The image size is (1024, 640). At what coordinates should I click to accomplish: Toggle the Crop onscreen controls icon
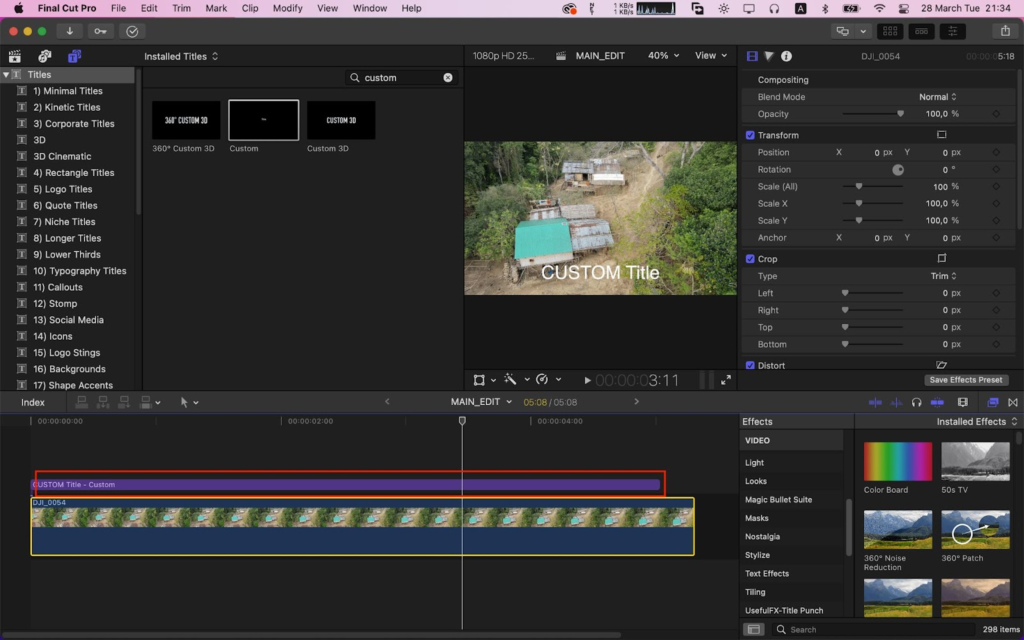click(942, 258)
